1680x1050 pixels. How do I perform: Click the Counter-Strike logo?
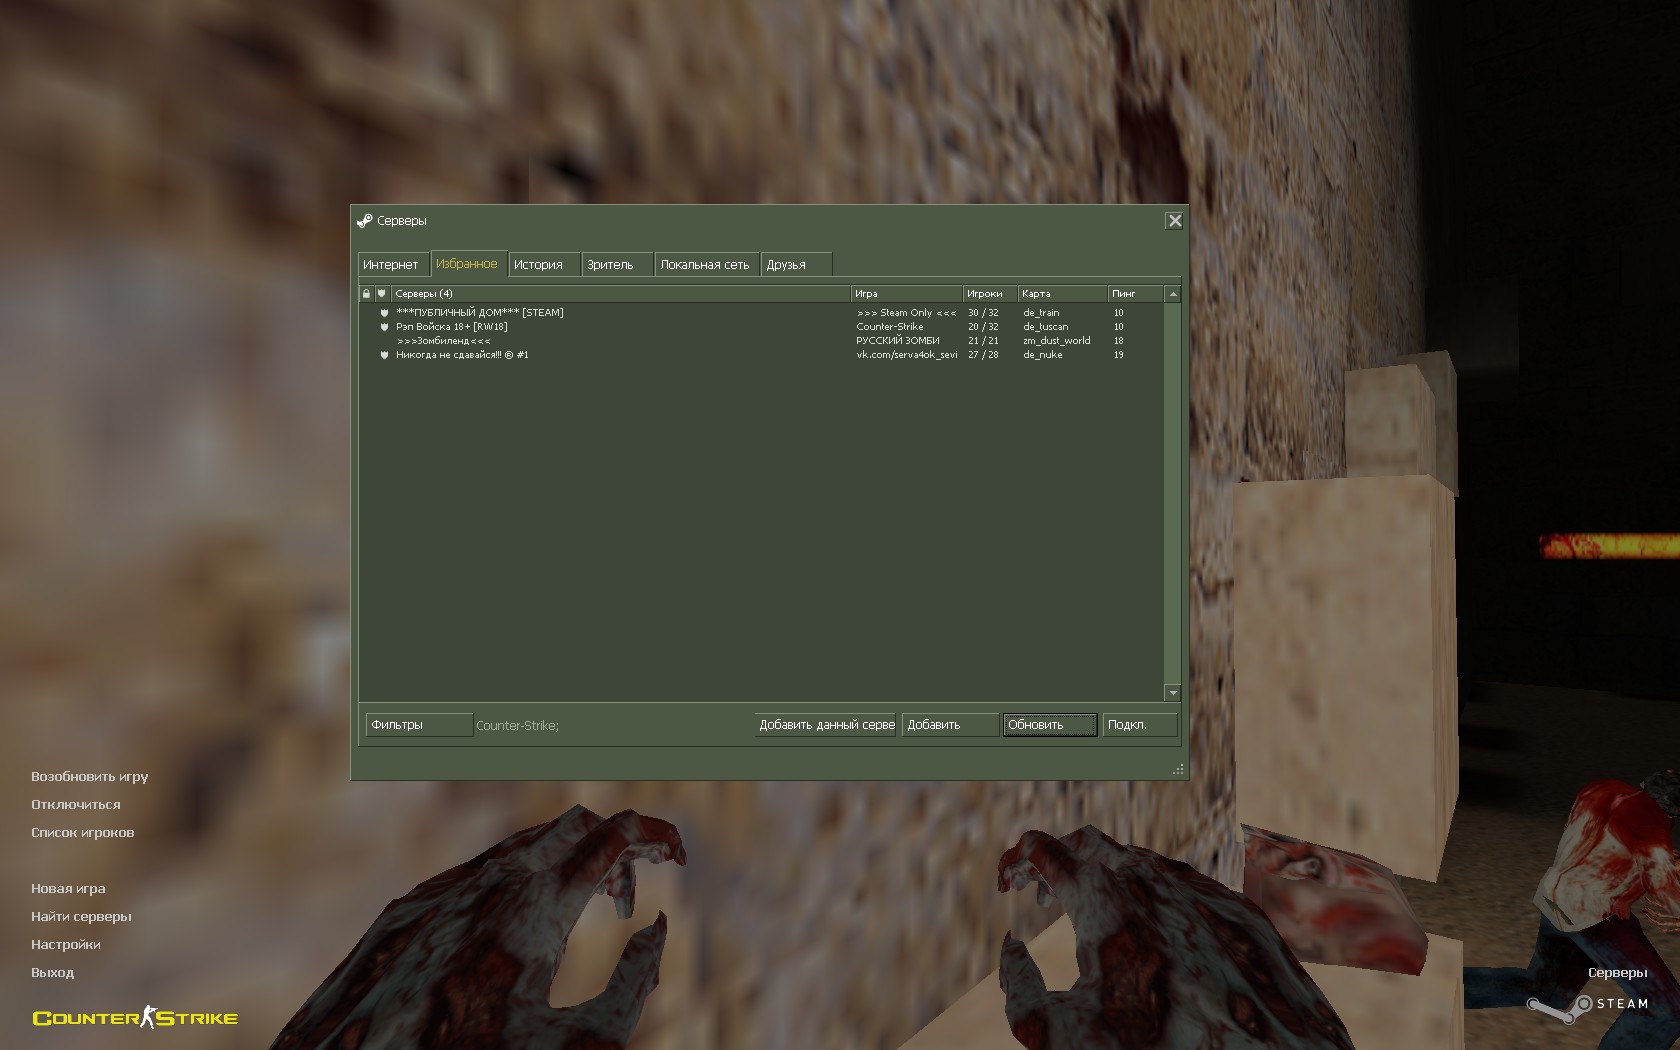pyautogui.click(x=135, y=1018)
